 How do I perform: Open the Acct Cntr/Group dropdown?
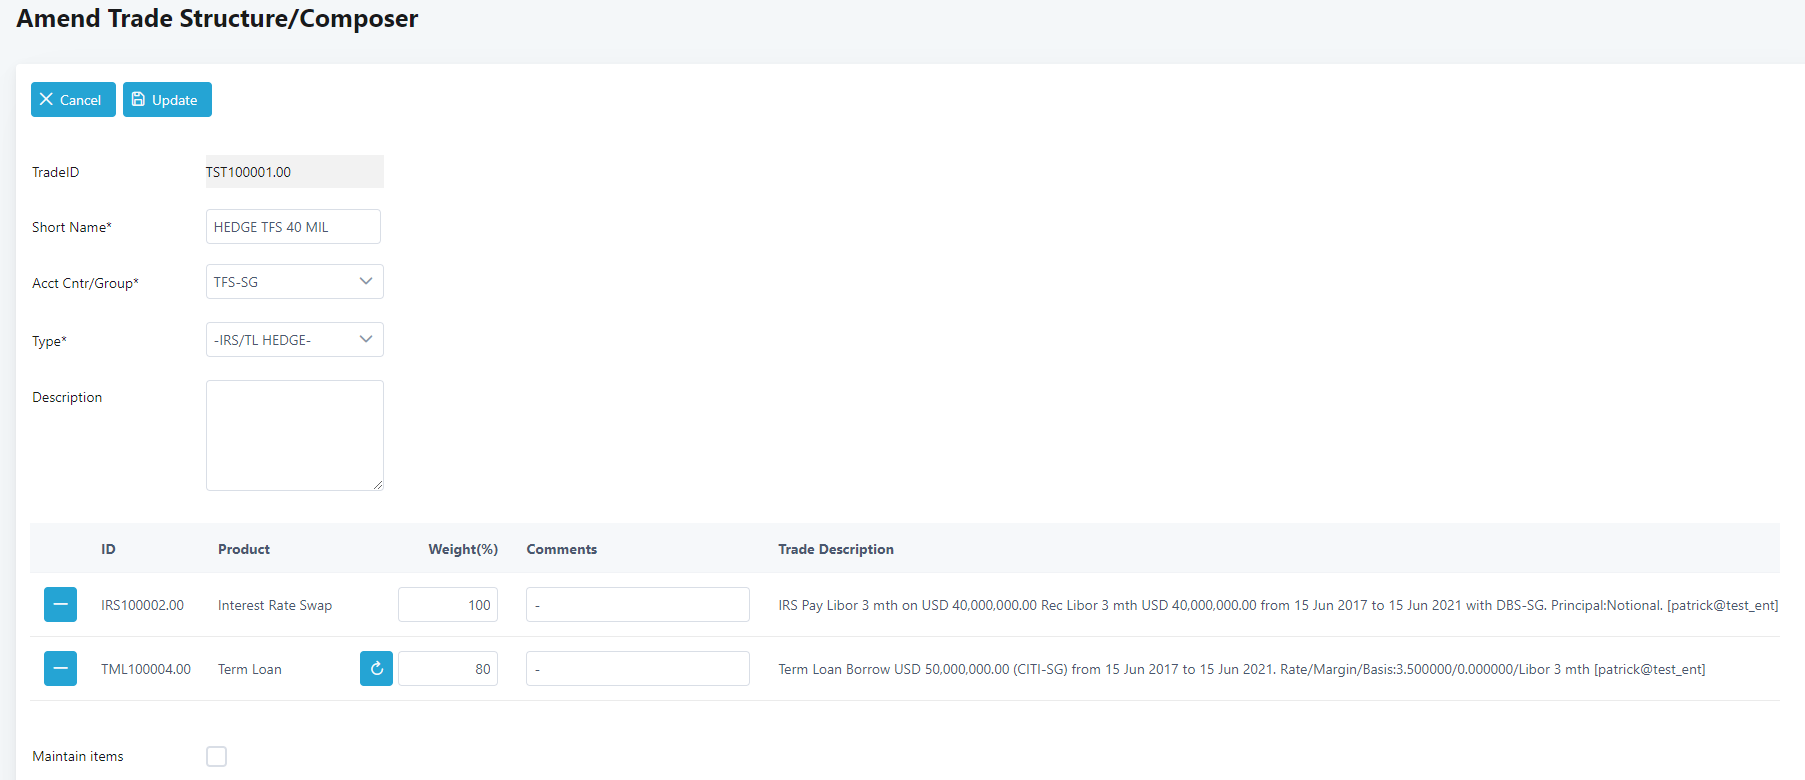click(x=294, y=282)
